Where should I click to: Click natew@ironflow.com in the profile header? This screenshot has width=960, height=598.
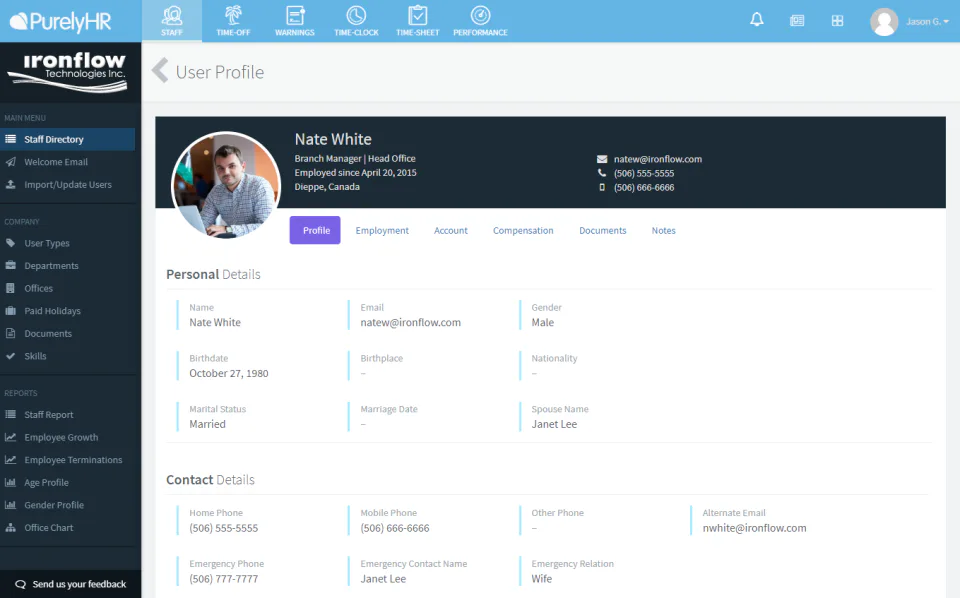658,159
